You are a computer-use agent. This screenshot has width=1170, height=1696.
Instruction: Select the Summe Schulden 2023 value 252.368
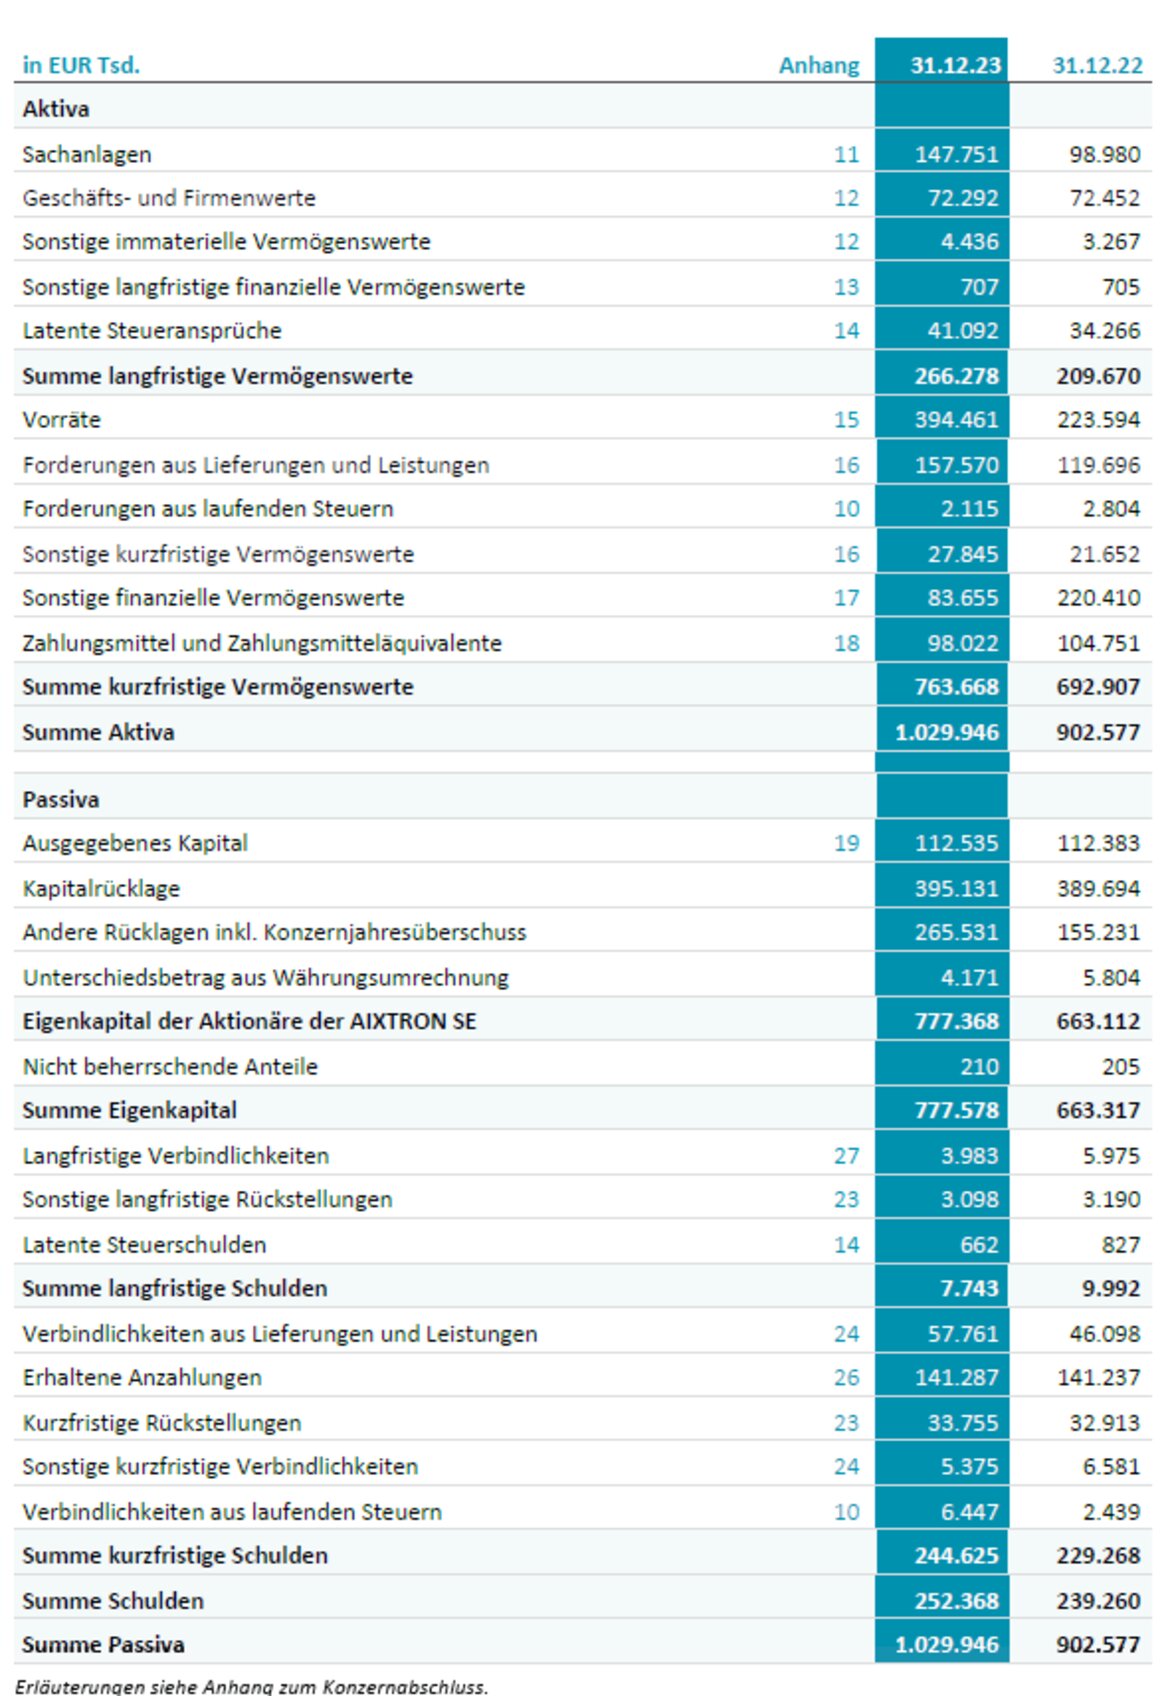[x=955, y=1601]
